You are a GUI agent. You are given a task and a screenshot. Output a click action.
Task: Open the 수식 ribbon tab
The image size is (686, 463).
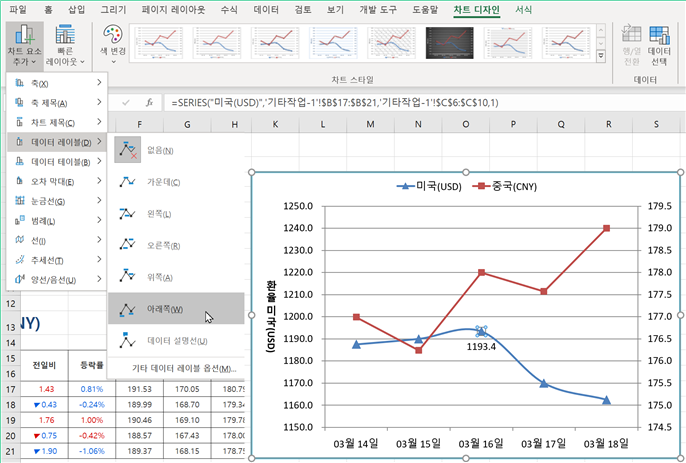tap(229, 9)
